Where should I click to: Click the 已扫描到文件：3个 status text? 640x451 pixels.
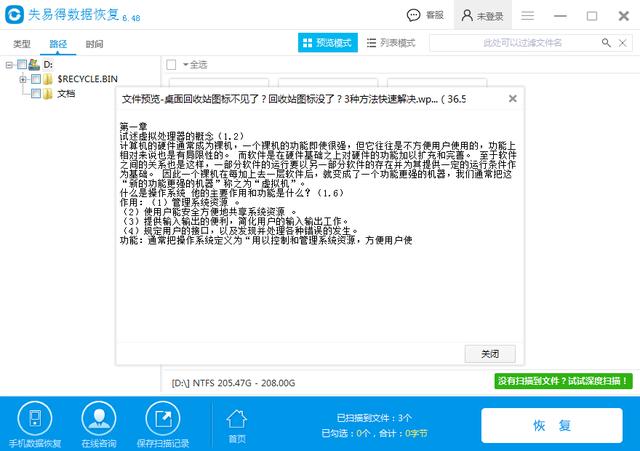[x=374, y=418]
